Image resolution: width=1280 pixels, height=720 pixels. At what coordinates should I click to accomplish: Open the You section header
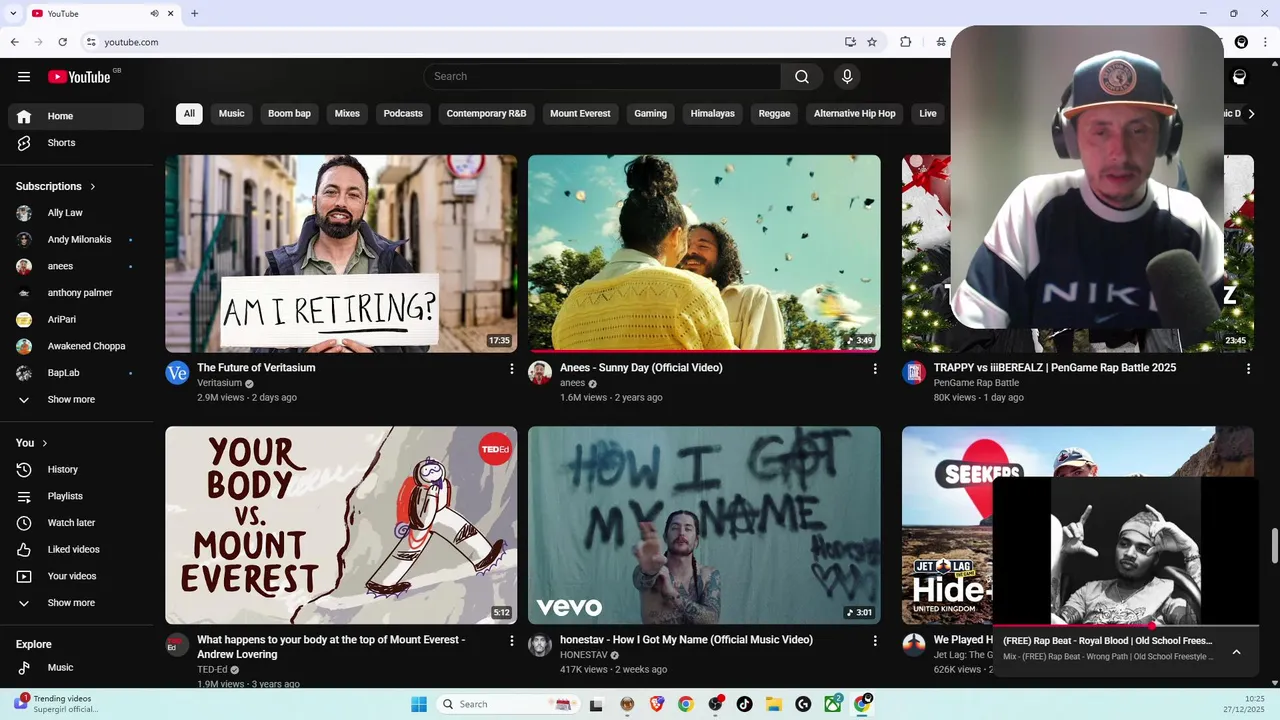[32, 443]
